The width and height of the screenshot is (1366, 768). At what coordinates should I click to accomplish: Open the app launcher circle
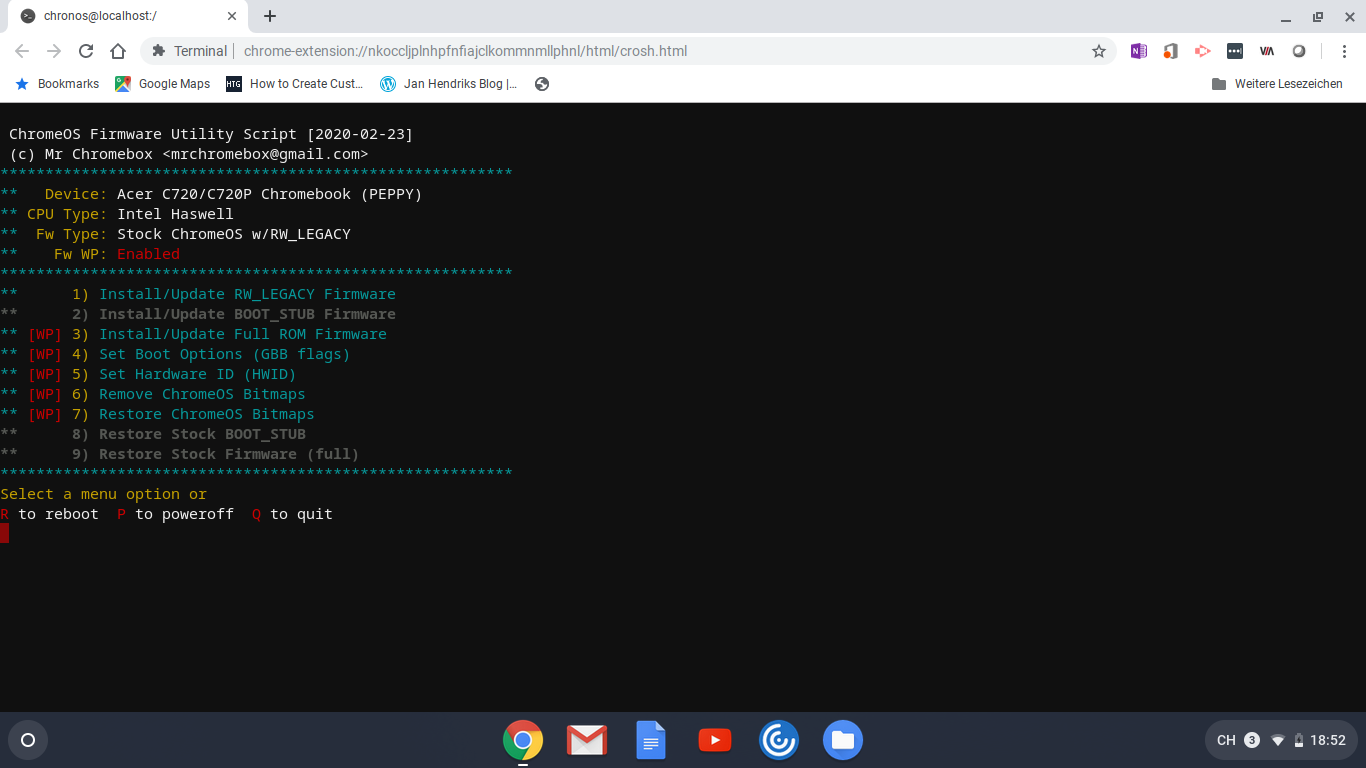(x=28, y=740)
